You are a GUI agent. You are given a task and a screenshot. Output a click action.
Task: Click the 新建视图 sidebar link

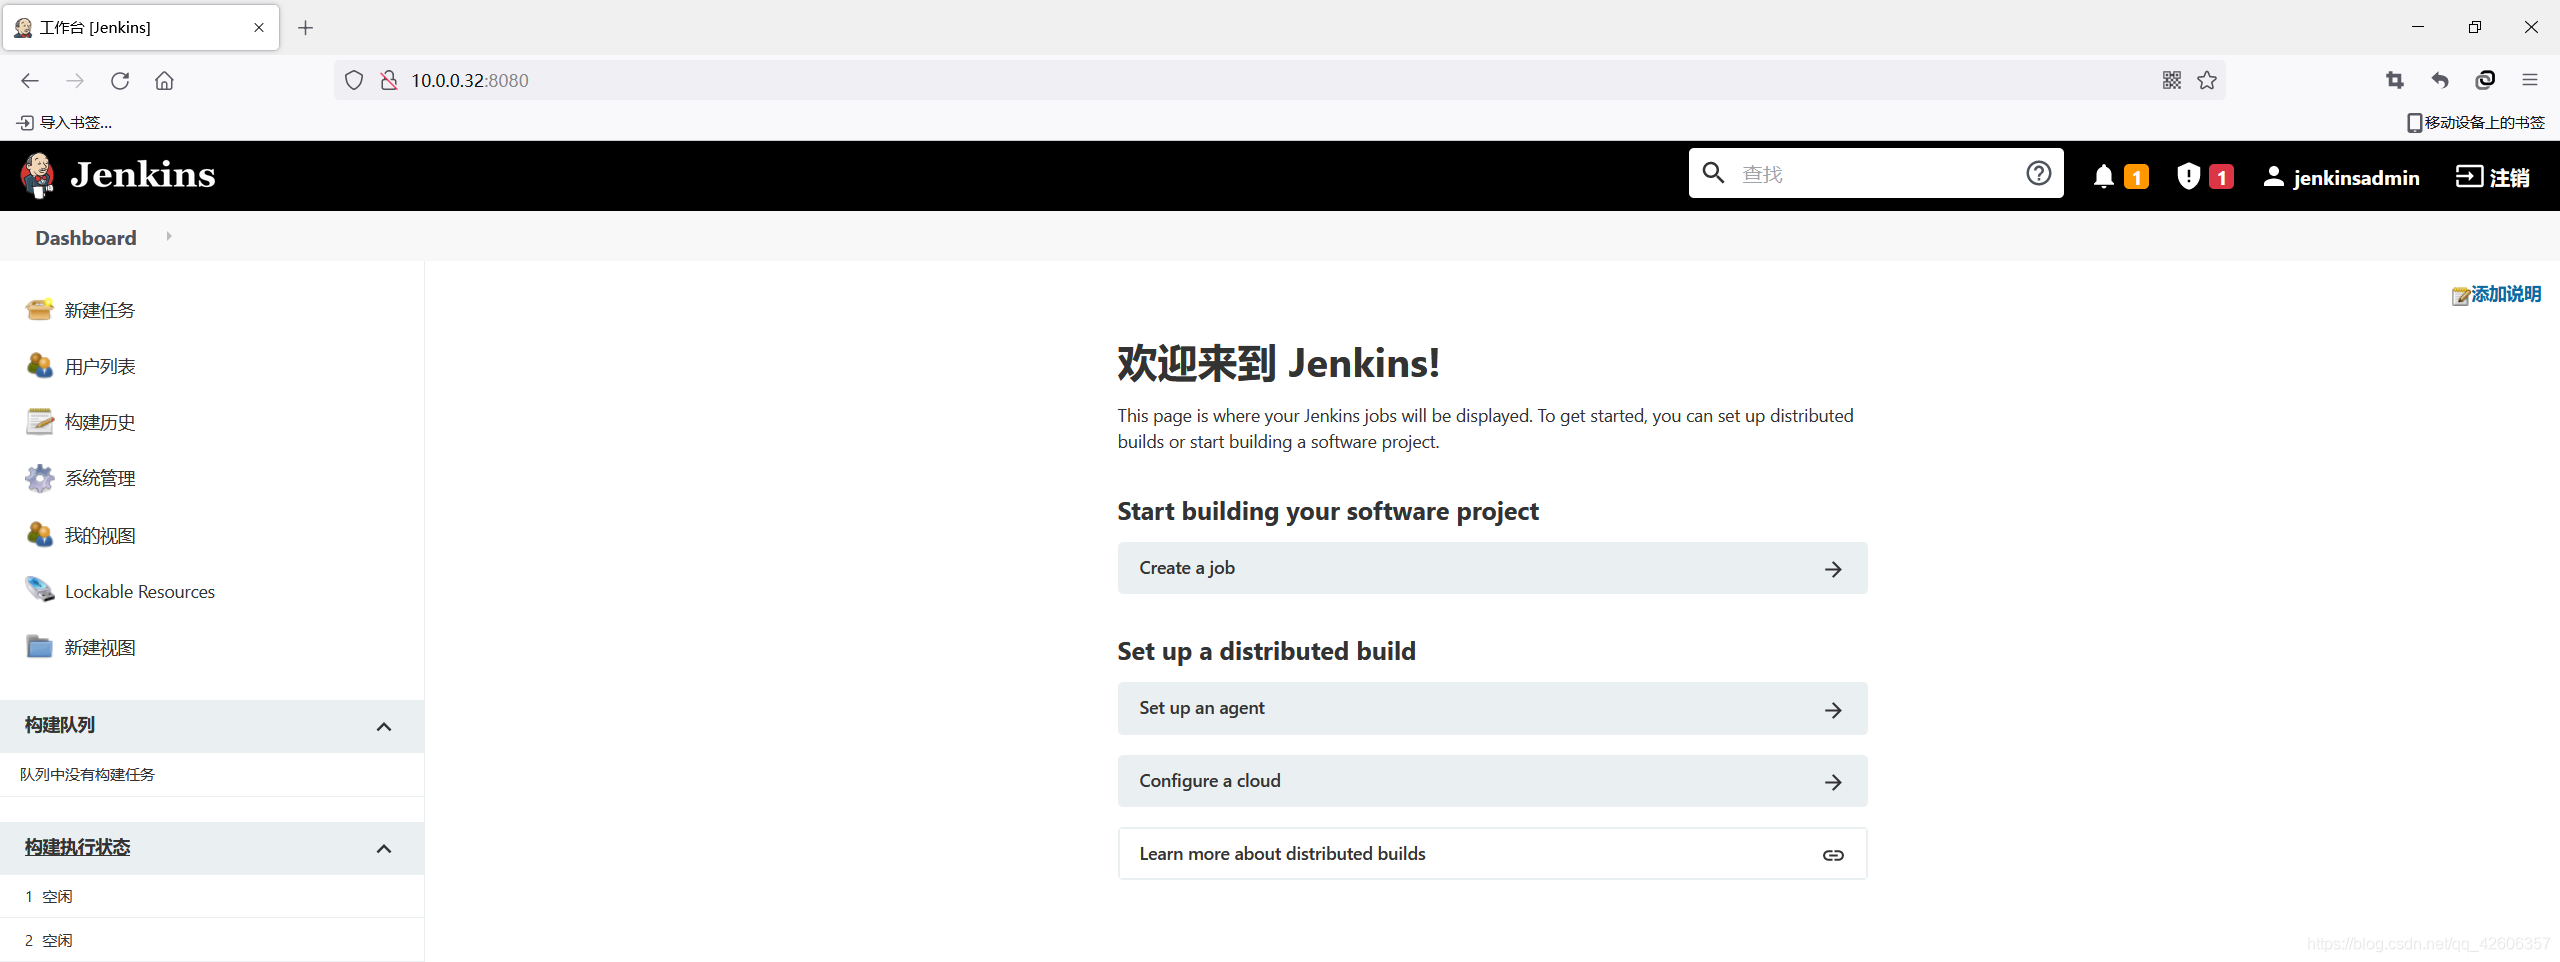tap(100, 647)
